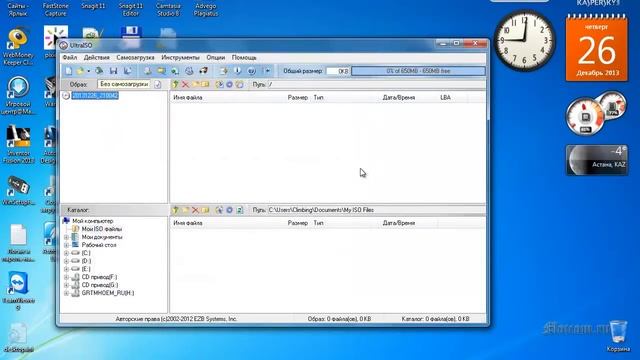Click the Add files arrow icon in main toolbar

click(224, 71)
